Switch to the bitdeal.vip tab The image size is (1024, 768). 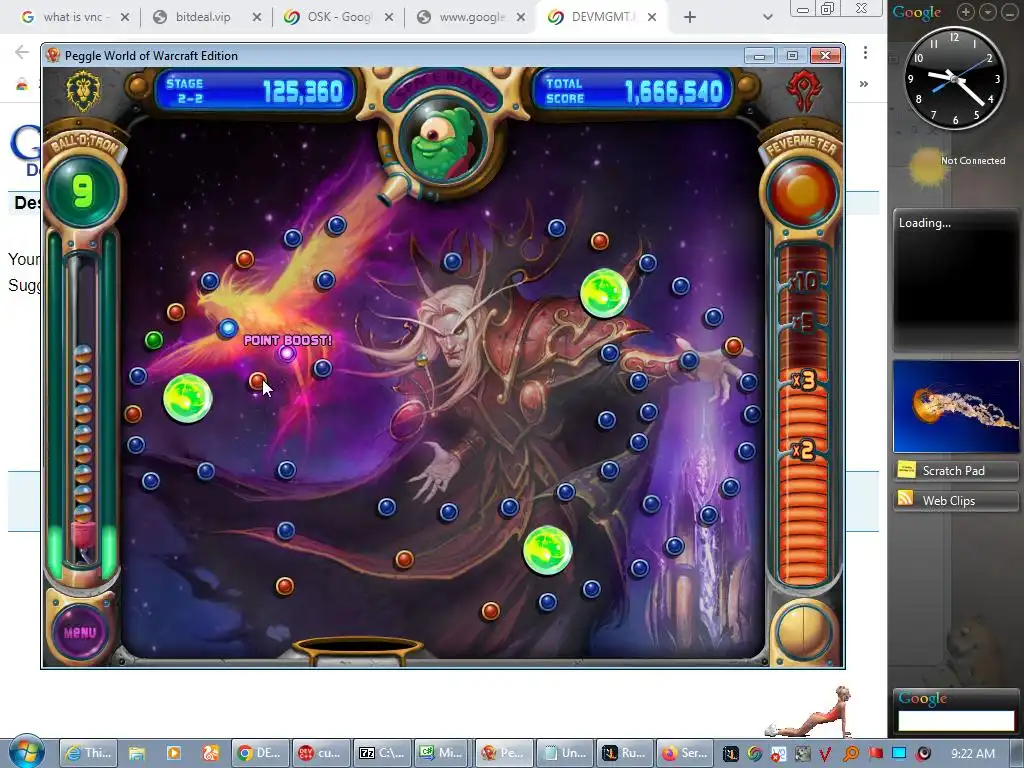202,17
